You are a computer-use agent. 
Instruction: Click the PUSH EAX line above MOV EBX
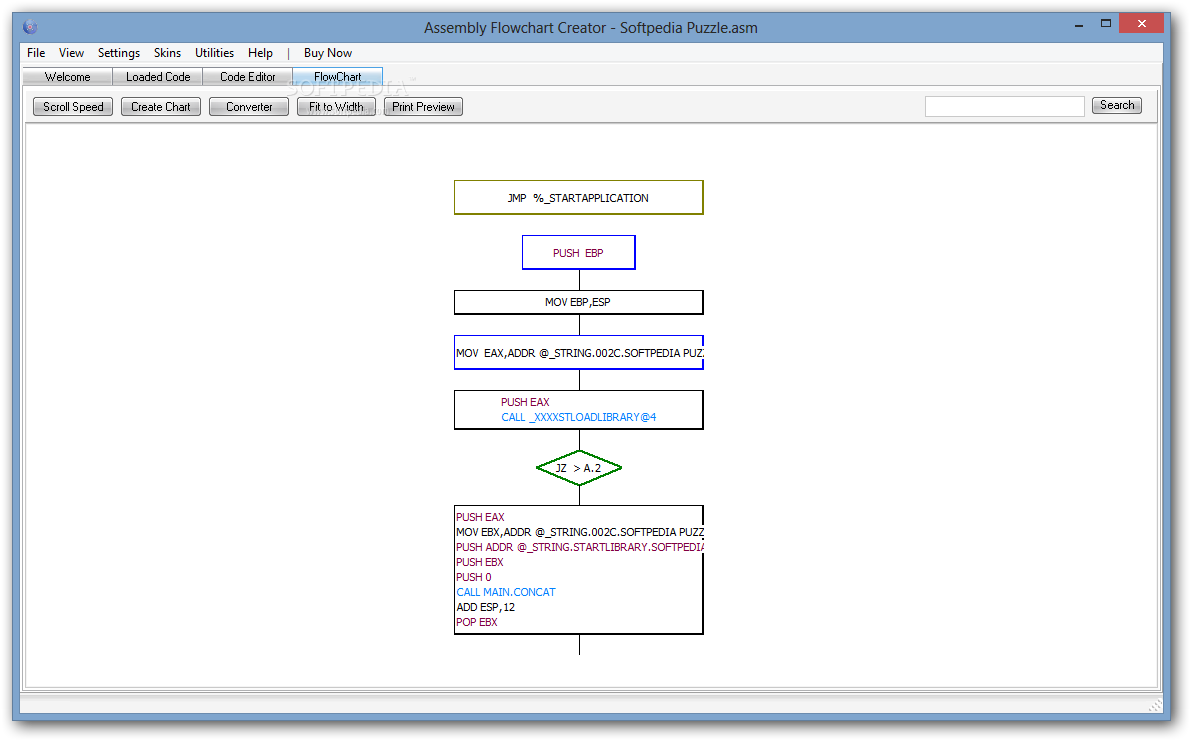pos(480,517)
